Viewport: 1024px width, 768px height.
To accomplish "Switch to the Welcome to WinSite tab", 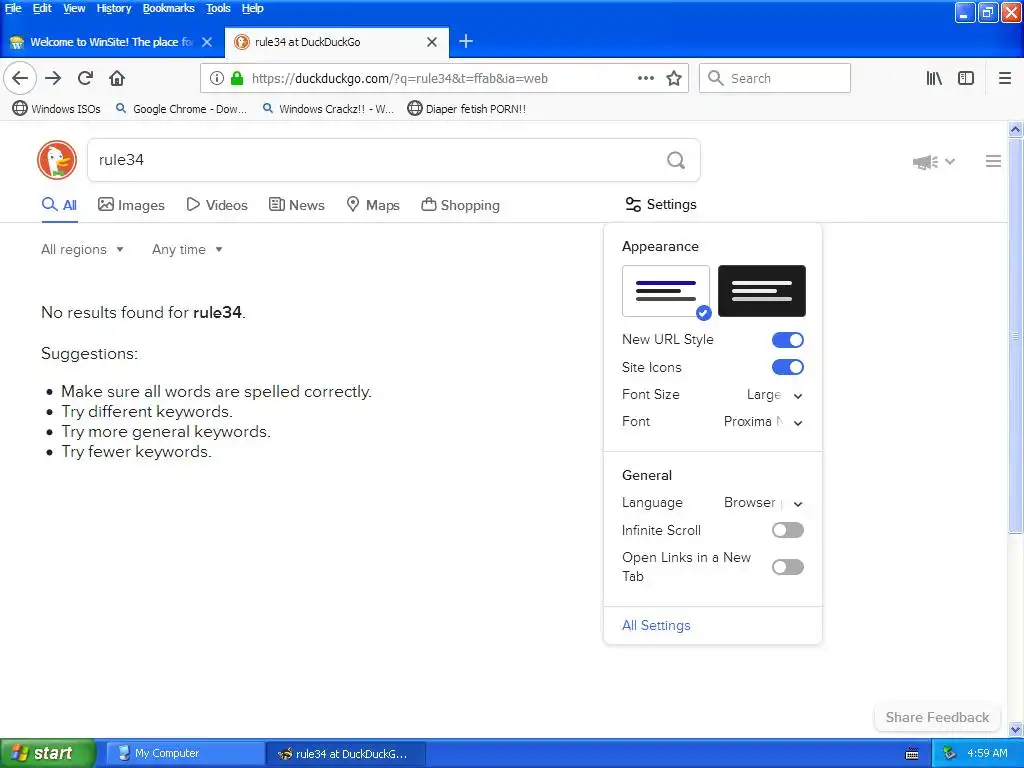I will pos(112,42).
